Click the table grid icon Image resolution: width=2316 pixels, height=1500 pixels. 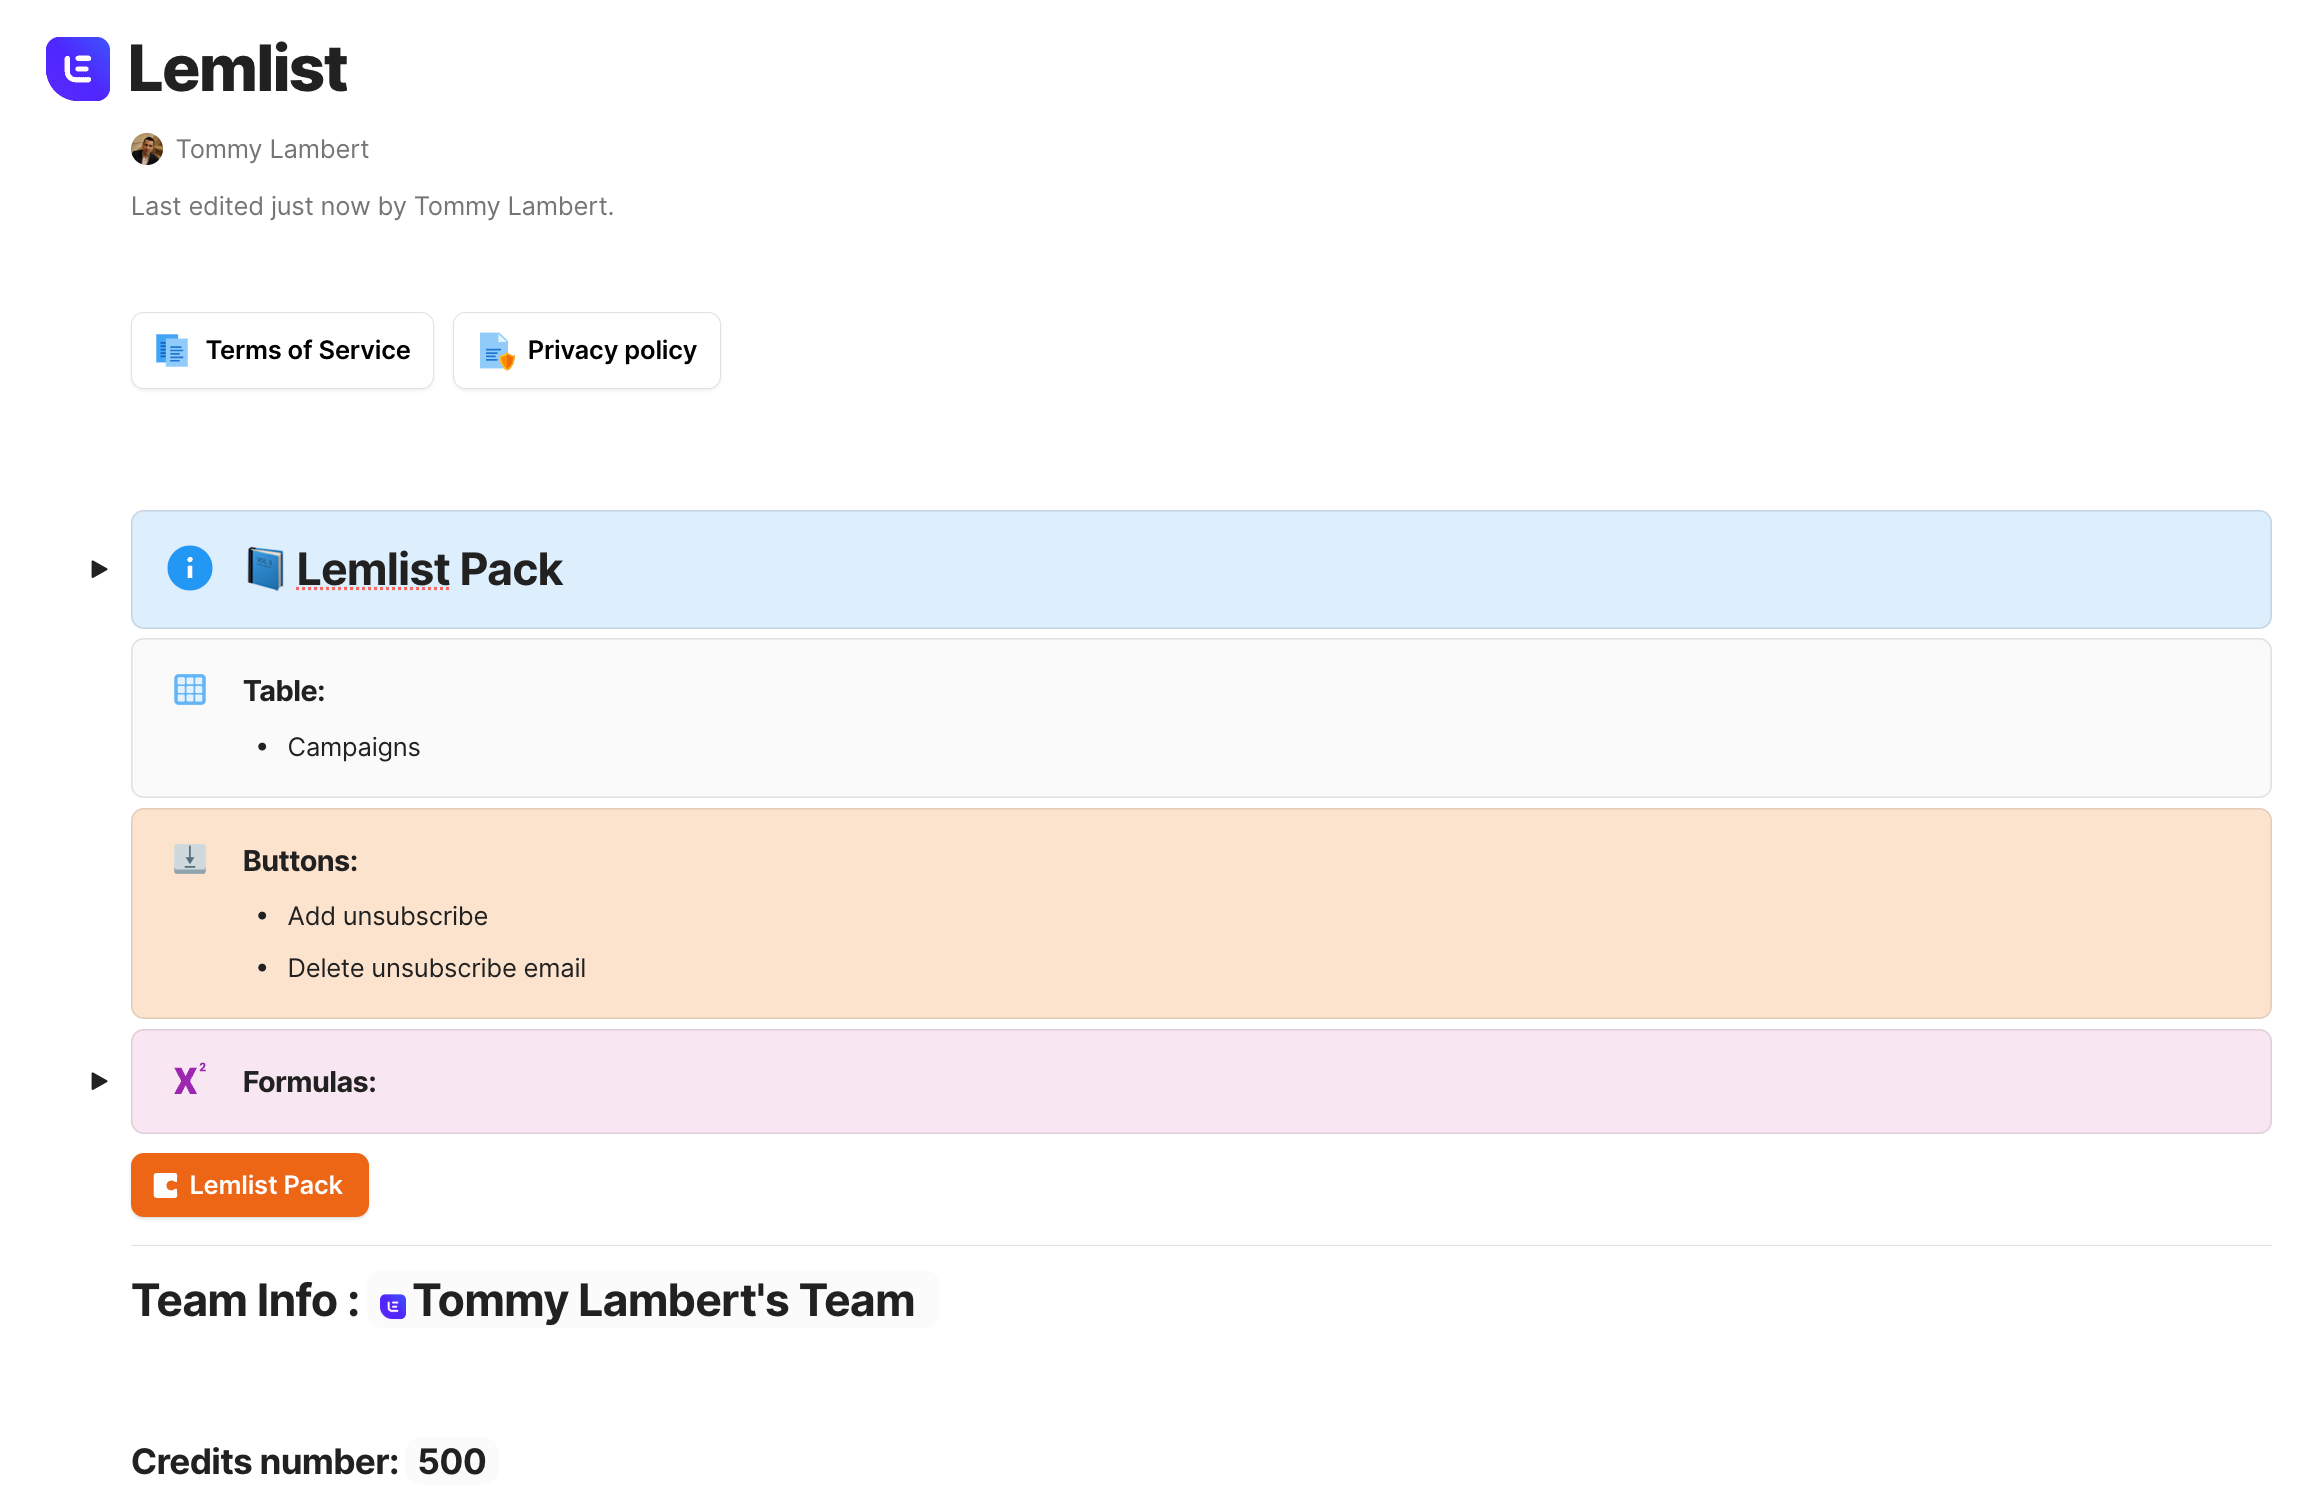click(189, 690)
